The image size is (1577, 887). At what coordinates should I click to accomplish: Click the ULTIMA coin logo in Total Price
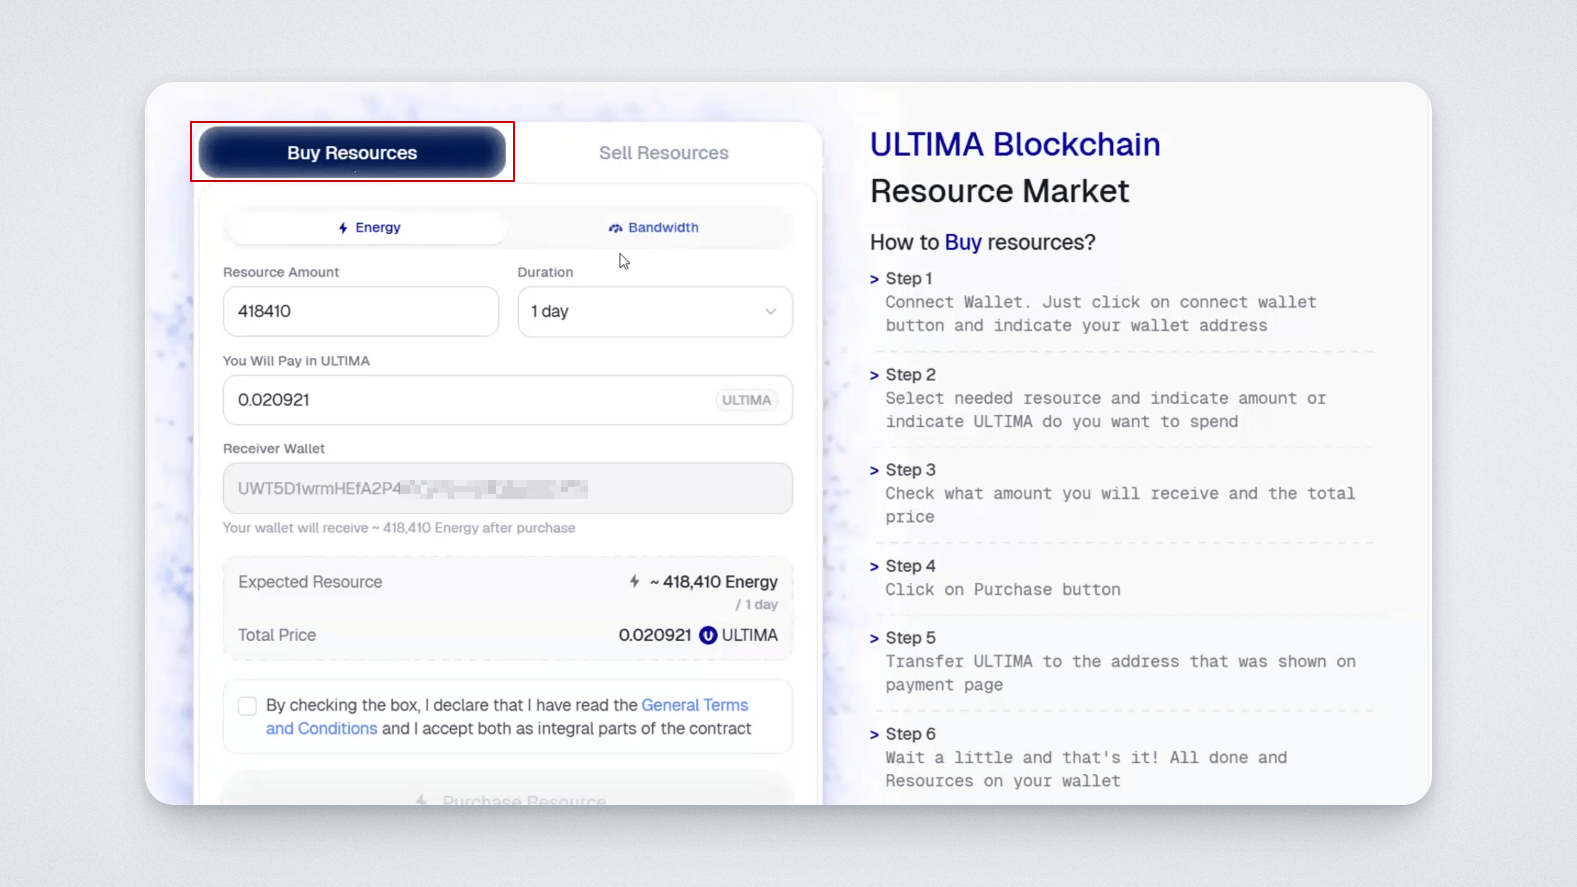[708, 635]
